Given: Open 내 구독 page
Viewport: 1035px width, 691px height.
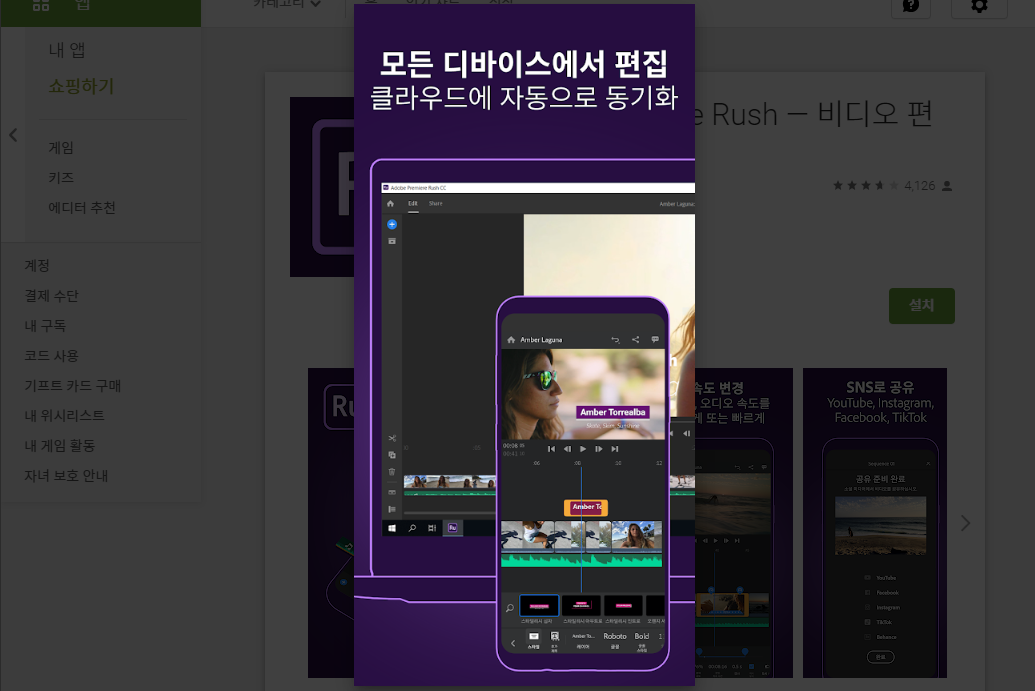Looking at the screenshot, I should 45,325.
